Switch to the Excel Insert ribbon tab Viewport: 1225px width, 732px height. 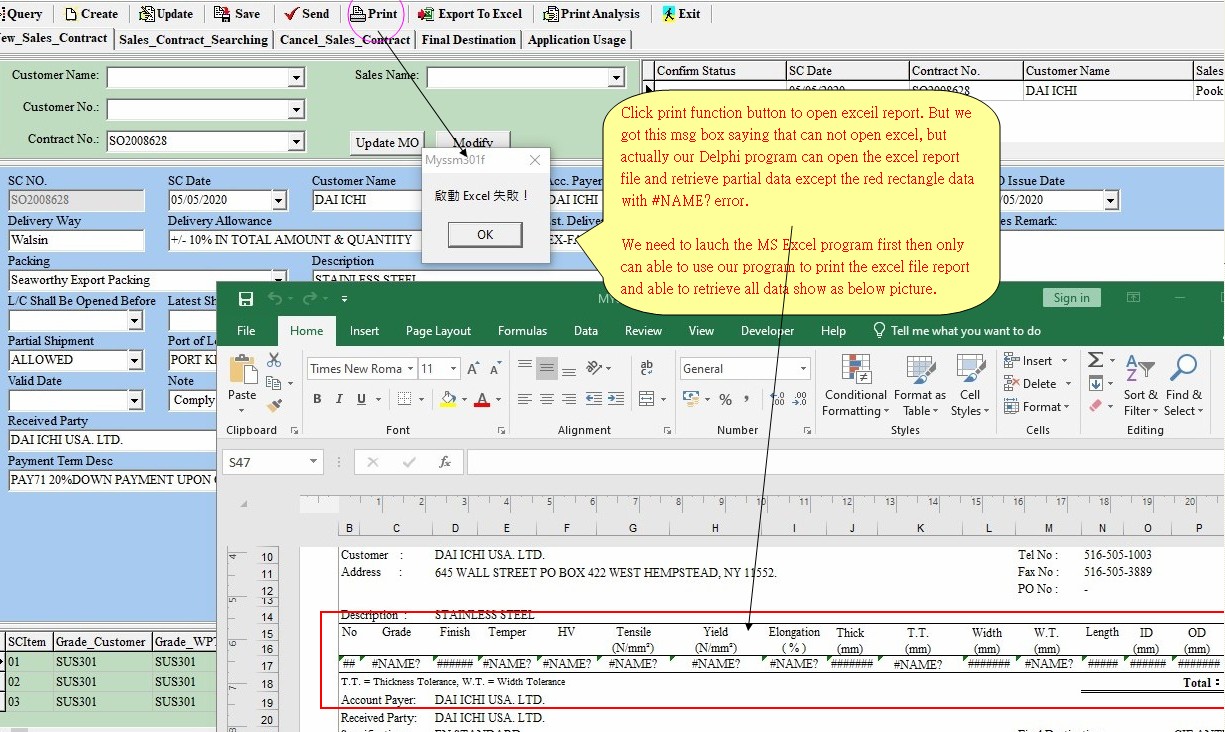coord(364,331)
